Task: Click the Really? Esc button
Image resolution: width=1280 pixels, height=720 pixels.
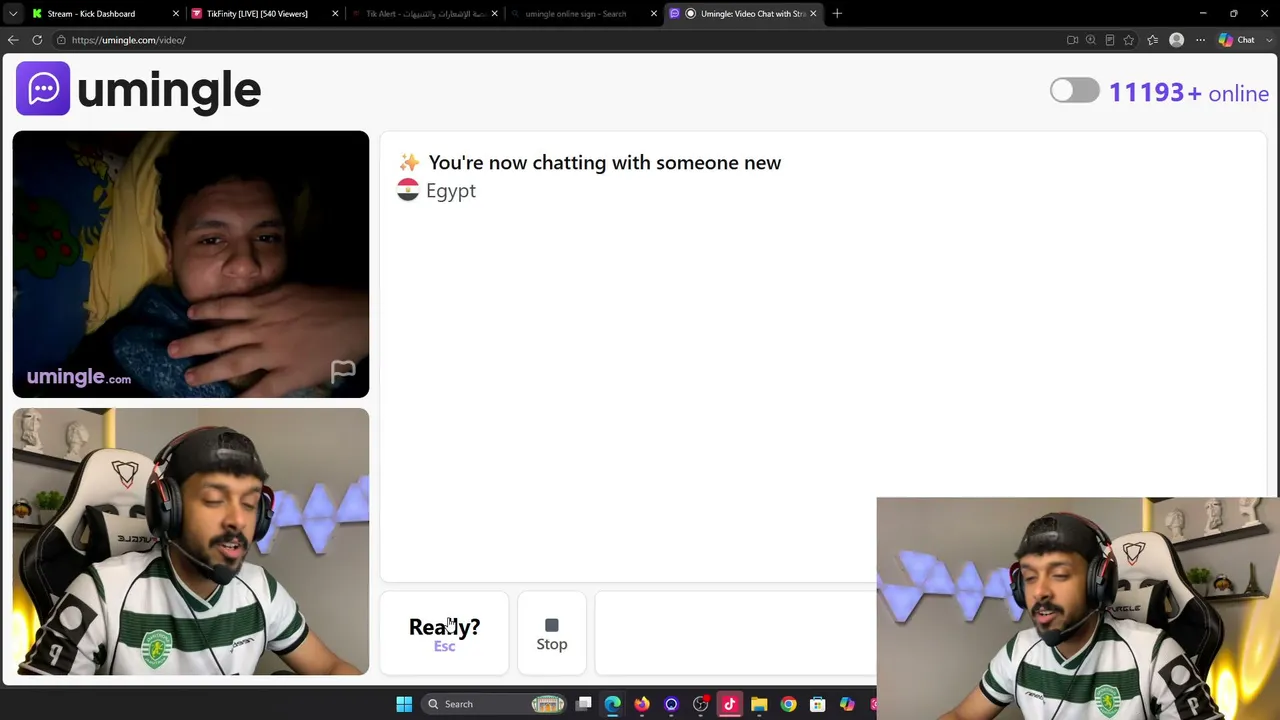Action: [x=444, y=634]
